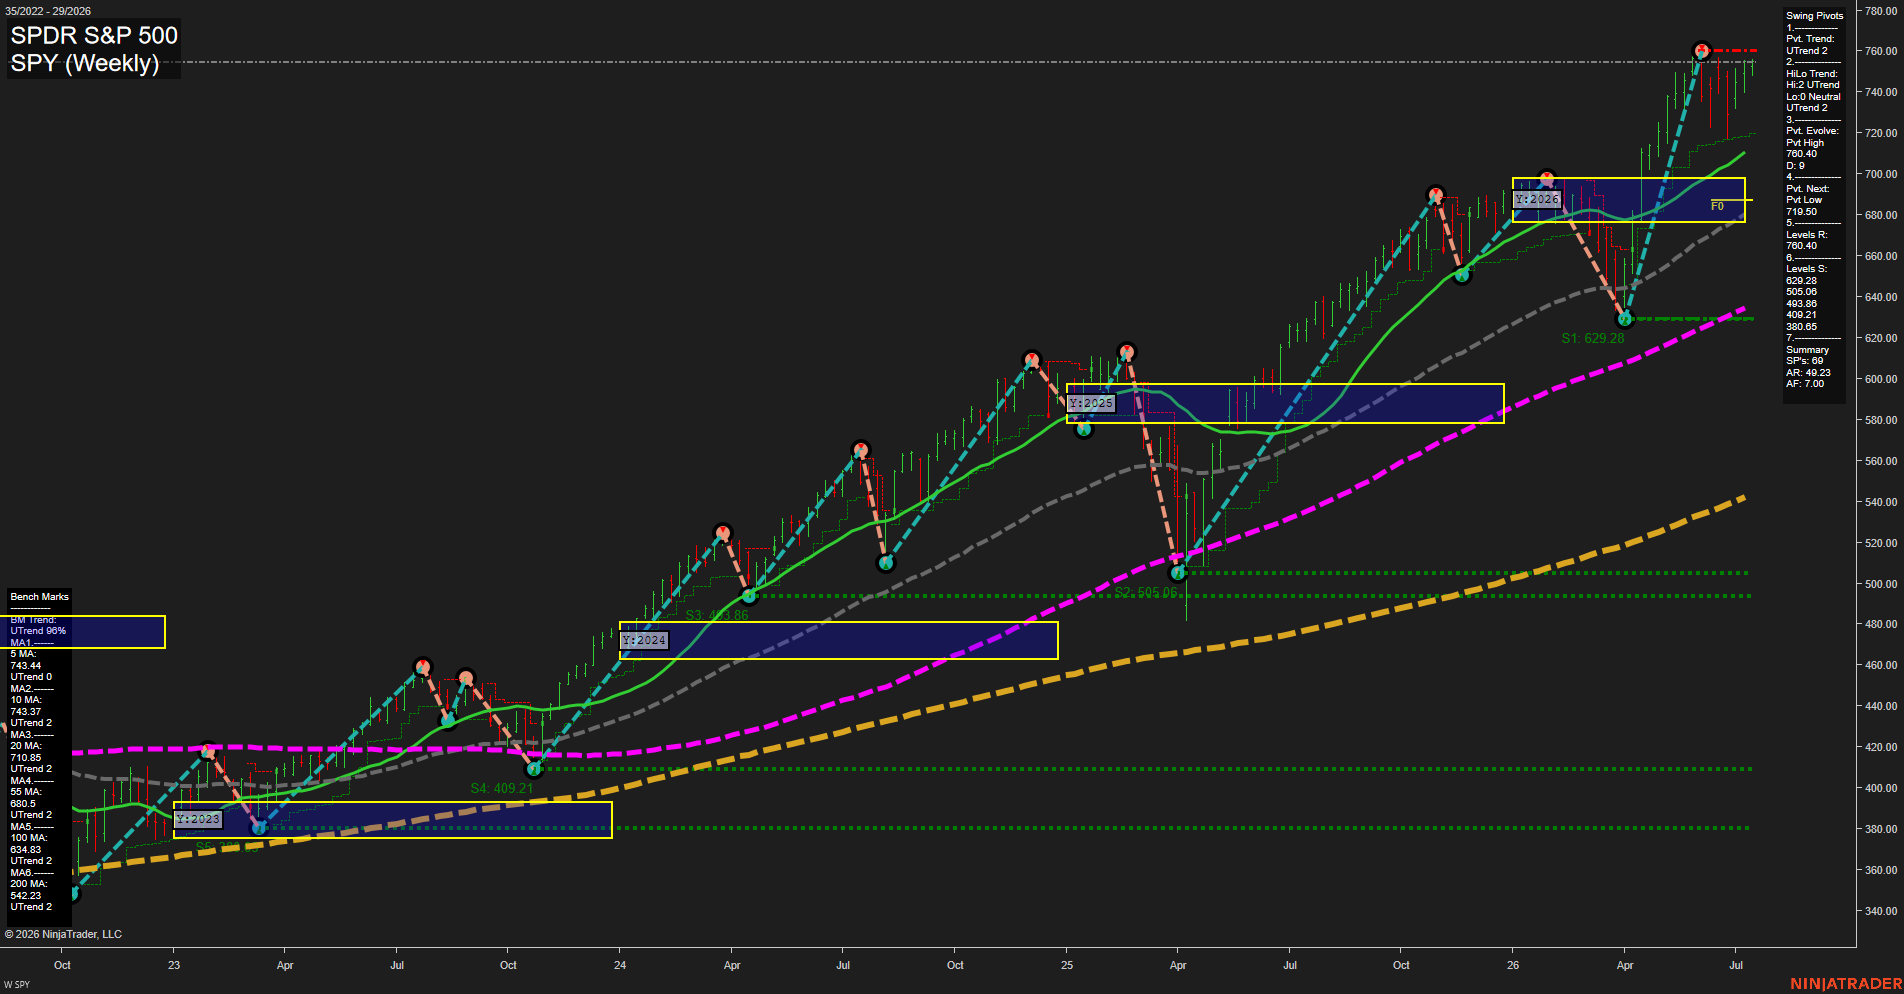
Task: Select the Y:2026 yearly zone label
Action: click(x=1537, y=199)
